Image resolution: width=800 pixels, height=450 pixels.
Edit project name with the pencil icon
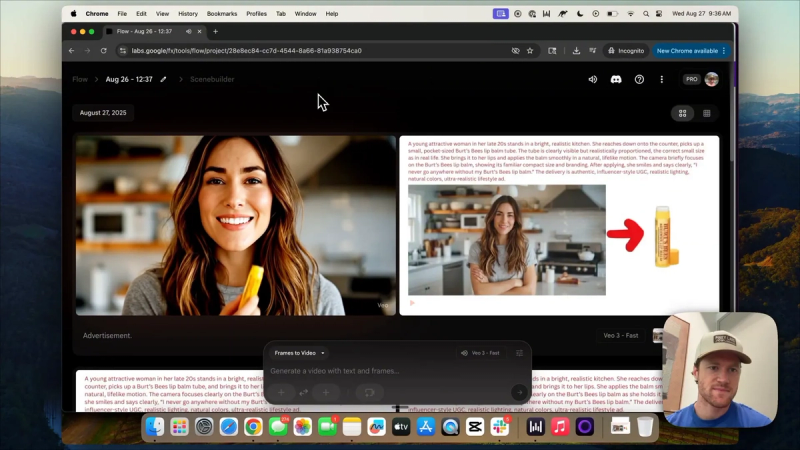[x=163, y=80]
